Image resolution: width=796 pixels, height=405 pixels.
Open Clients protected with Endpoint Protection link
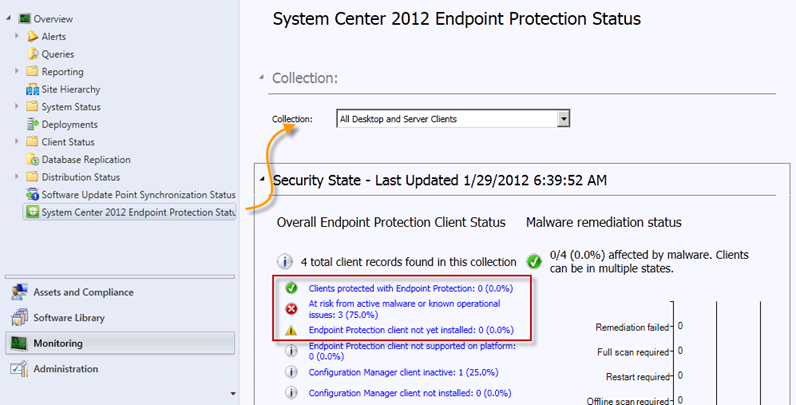click(411, 288)
